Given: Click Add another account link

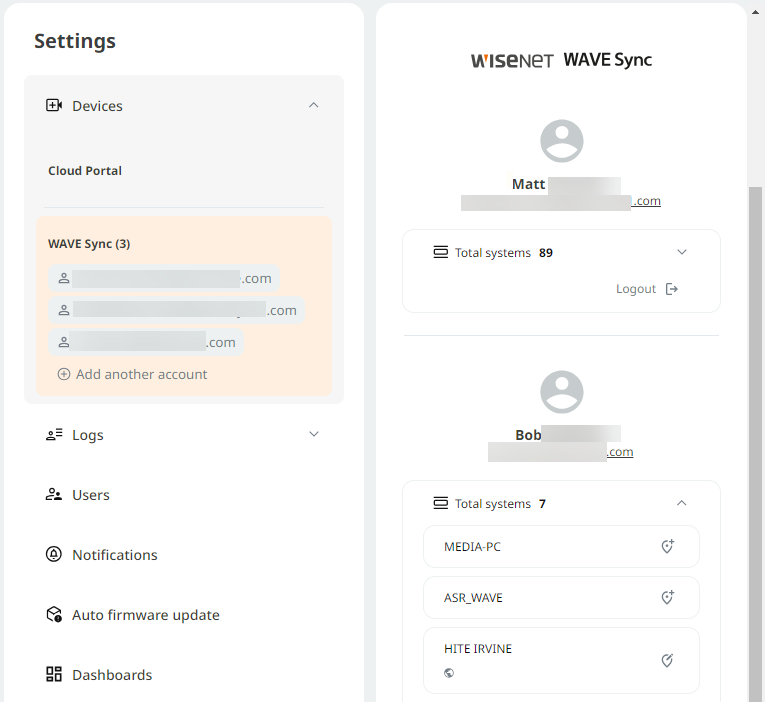Looking at the screenshot, I should tap(141, 374).
